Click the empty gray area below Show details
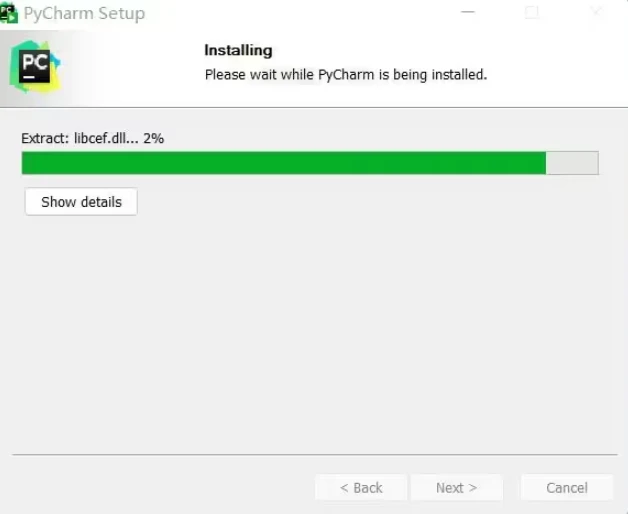628x514 pixels. [314, 333]
